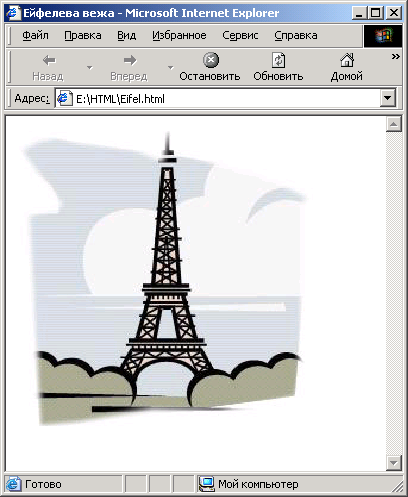Click the Мой компьютер status bar text
408x497 pixels.
[x=258, y=484]
